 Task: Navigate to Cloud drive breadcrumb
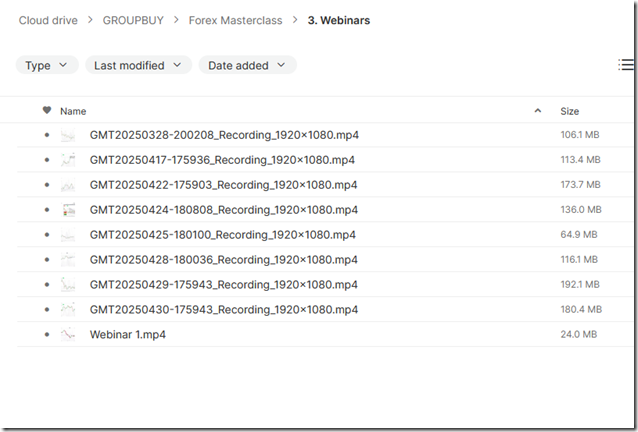(50, 20)
